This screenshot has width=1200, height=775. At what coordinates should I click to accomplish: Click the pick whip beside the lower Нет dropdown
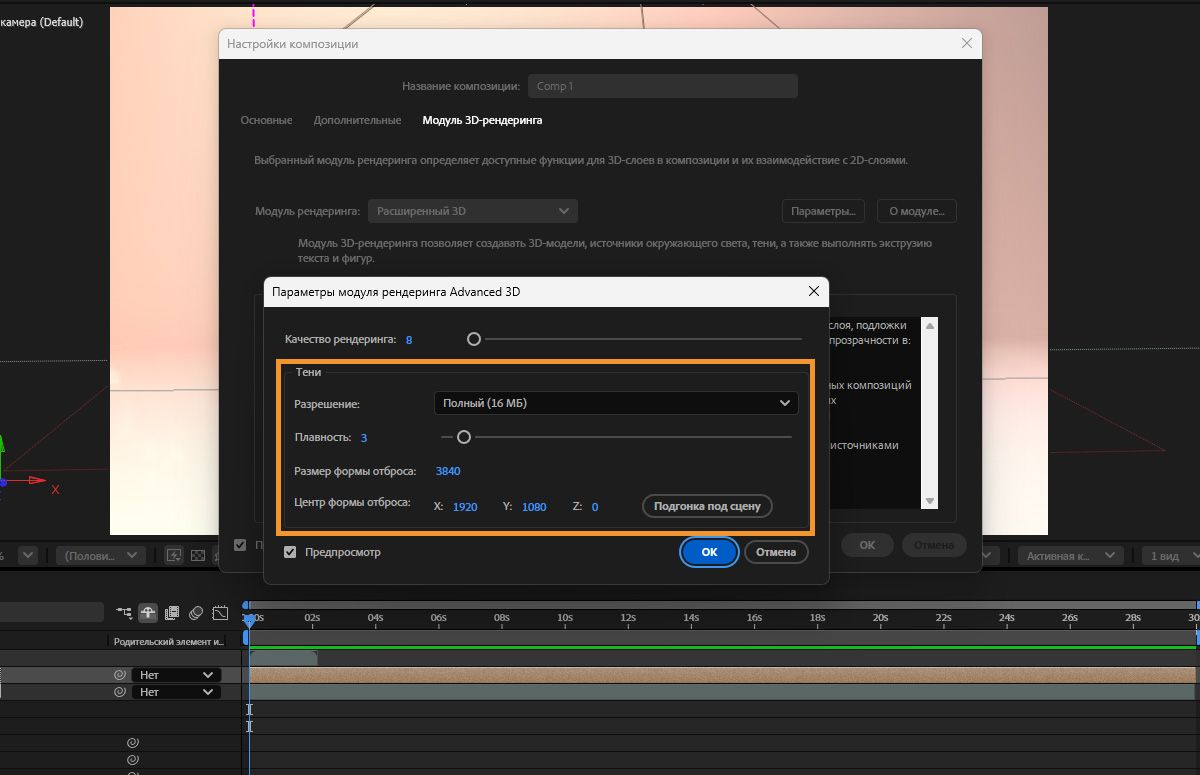119,692
